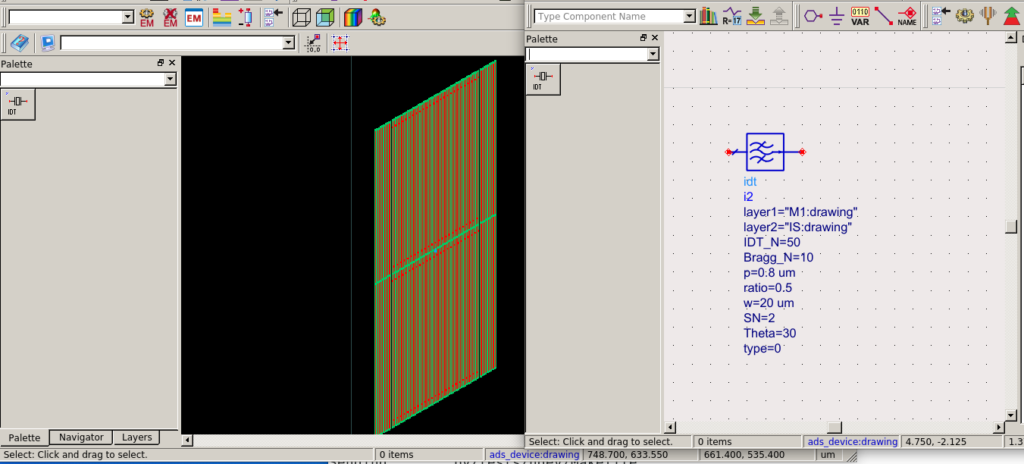Open the rainbow substrate editor icon
This screenshot has height=464, width=1024.
352,17
